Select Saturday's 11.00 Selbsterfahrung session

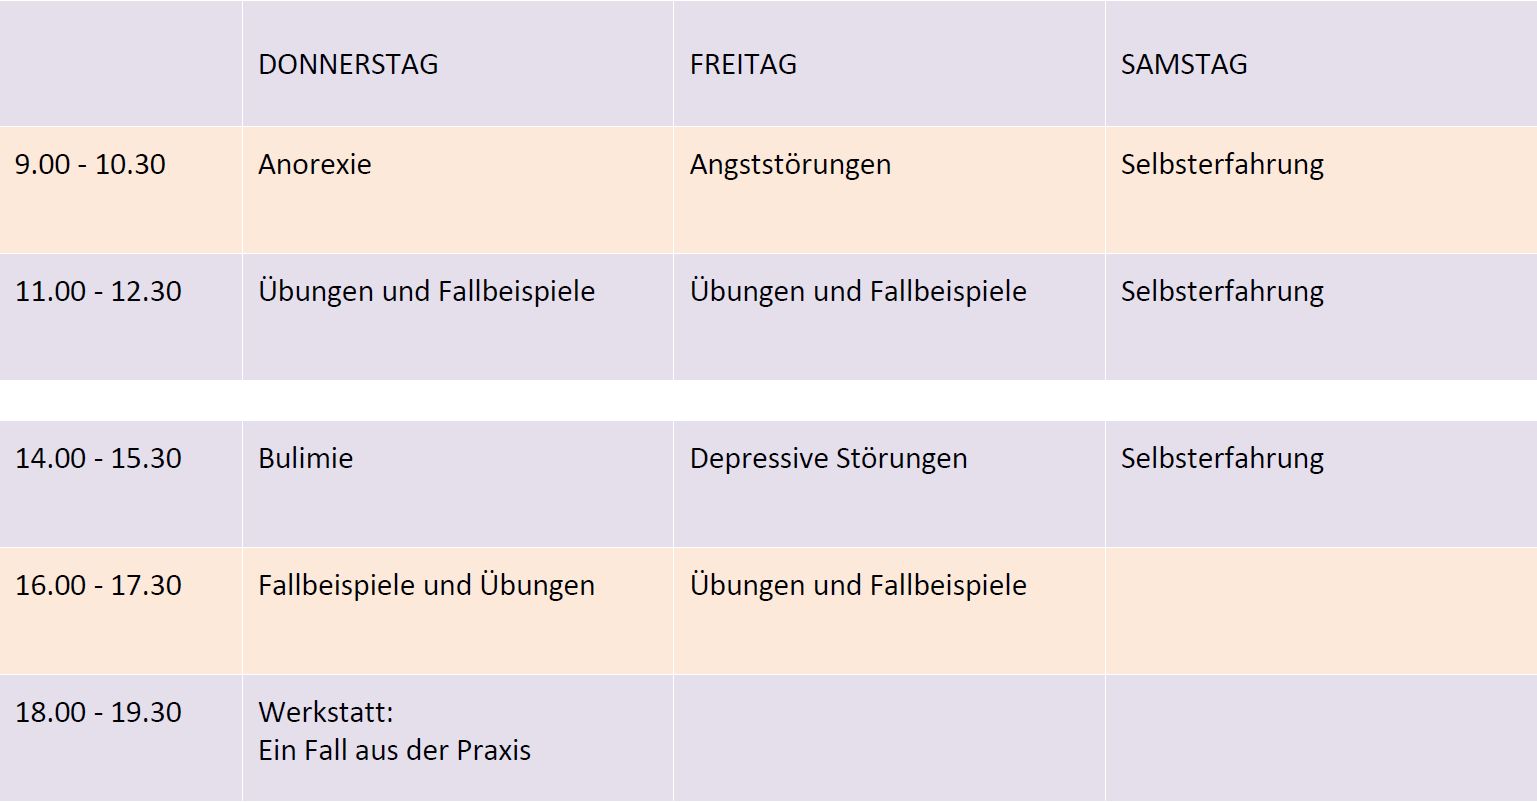pos(1222,291)
